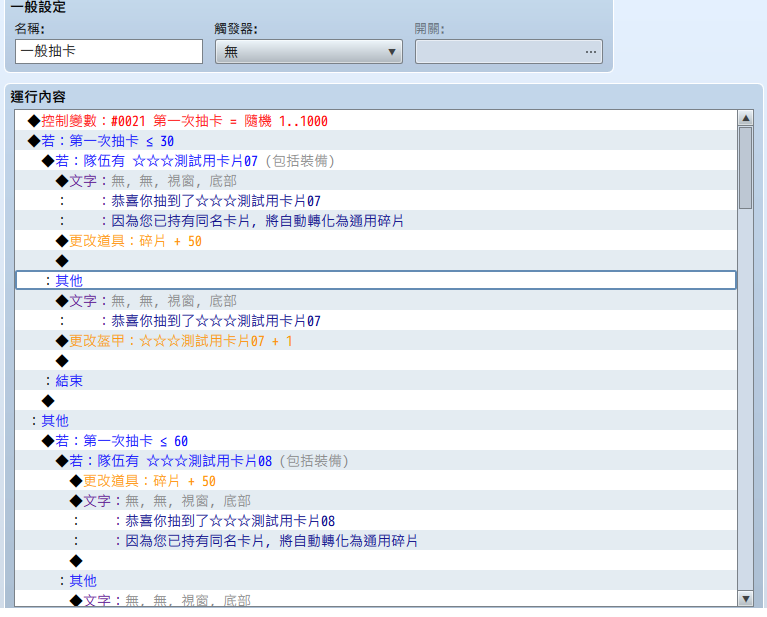767x617 pixels.
Task: Select the :其他 row above 若:第一次抽卡 ≤ 60
Action: tap(376, 421)
